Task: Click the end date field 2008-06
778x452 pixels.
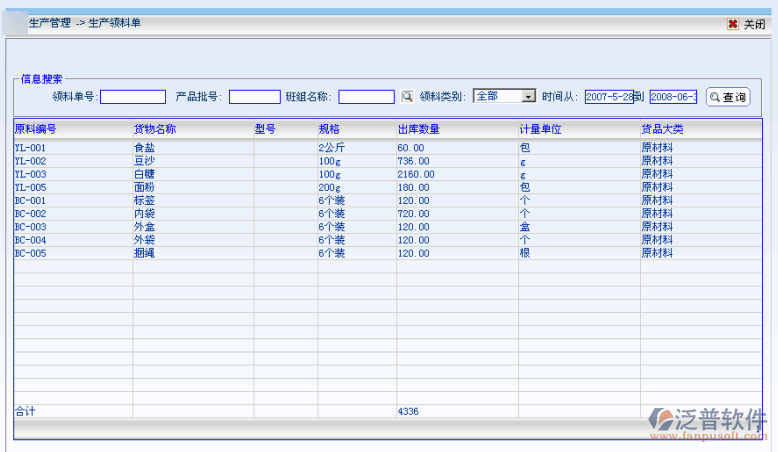Action: pos(673,97)
